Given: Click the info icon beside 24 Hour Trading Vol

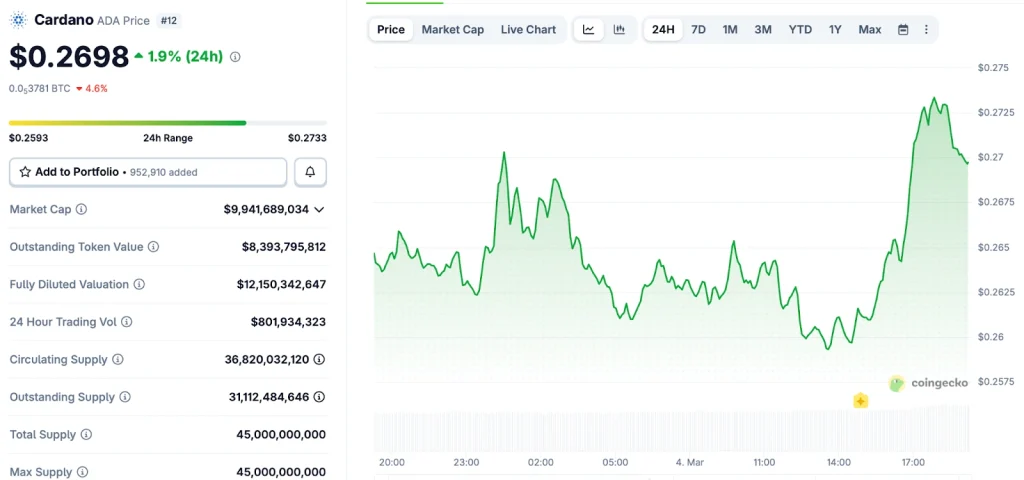Looking at the screenshot, I should coord(126,322).
